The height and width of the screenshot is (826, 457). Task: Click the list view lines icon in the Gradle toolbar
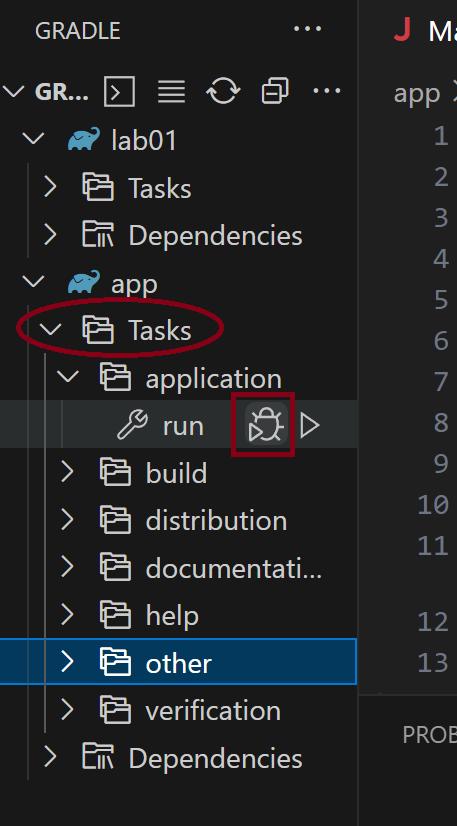click(x=171, y=92)
